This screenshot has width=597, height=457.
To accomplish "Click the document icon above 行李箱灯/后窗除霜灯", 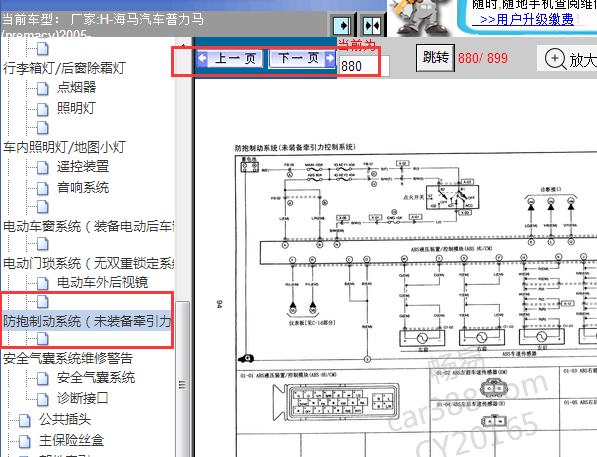I will 43,49.
